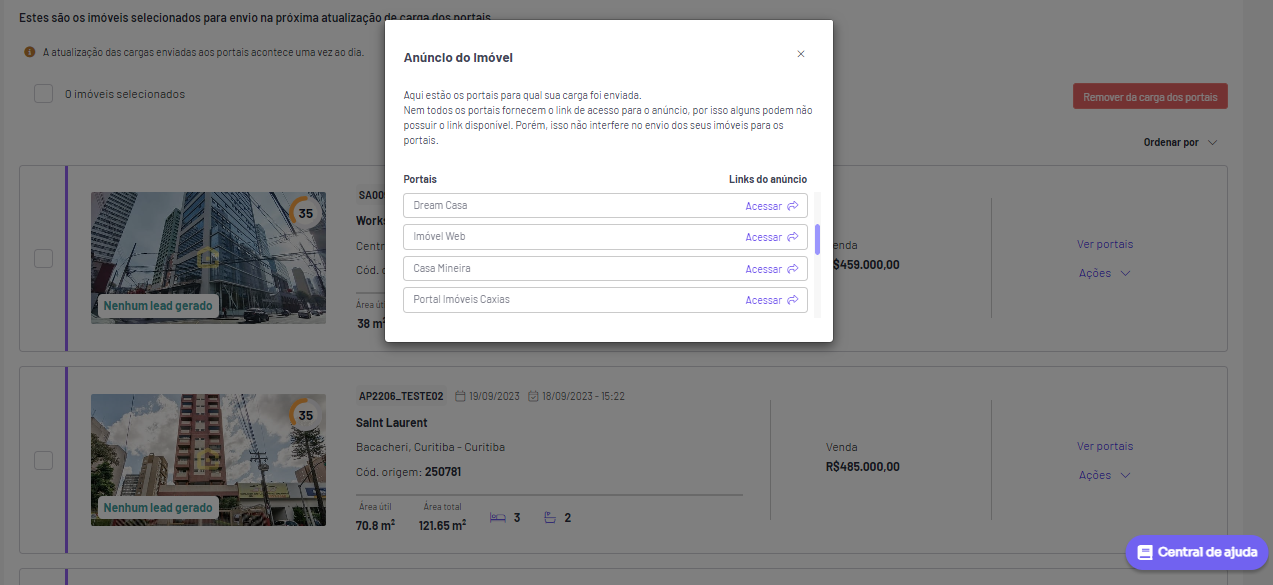
Task: Toggle the select-all imóveis checkbox
Action: tap(43, 94)
